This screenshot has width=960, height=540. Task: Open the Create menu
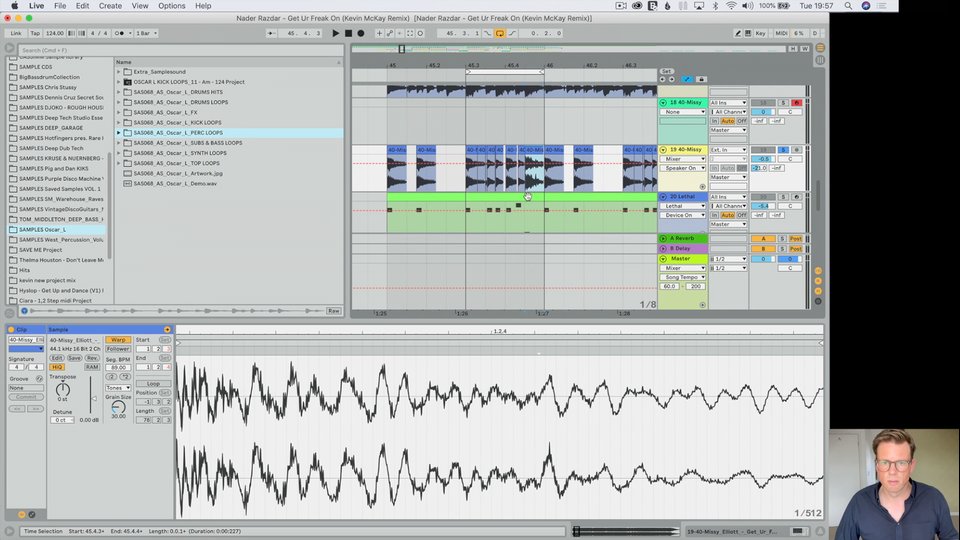click(x=110, y=6)
